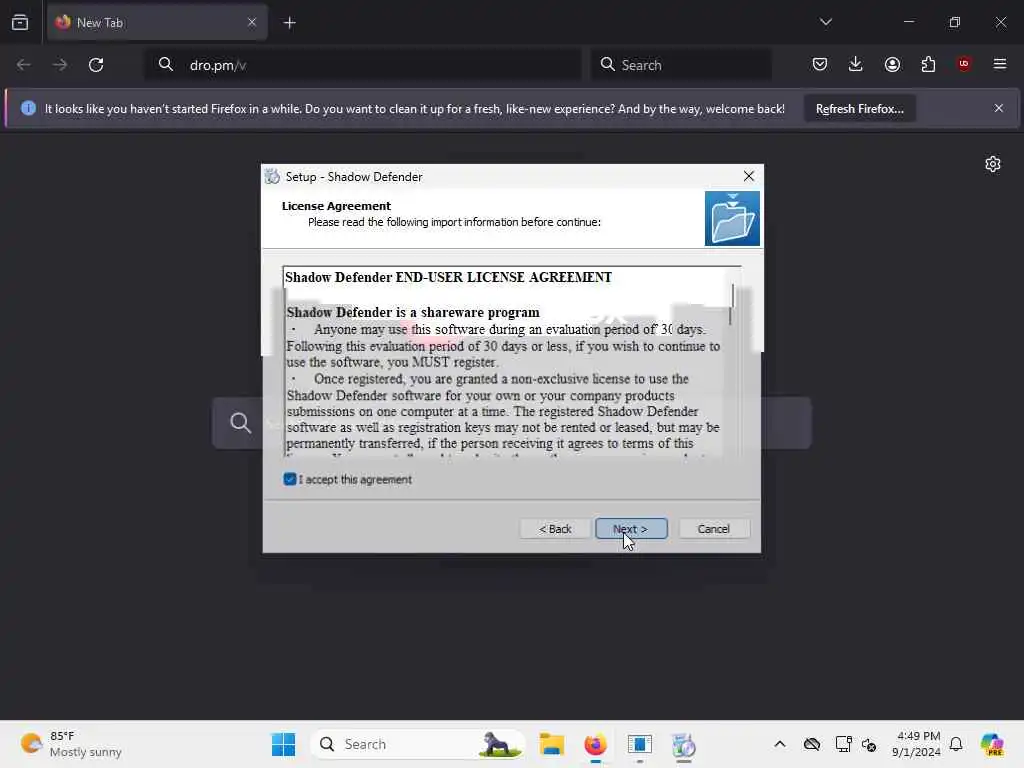This screenshot has width=1024, height=768.
Task: Cancel the Shadow Defender setup
Action: coord(714,528)
